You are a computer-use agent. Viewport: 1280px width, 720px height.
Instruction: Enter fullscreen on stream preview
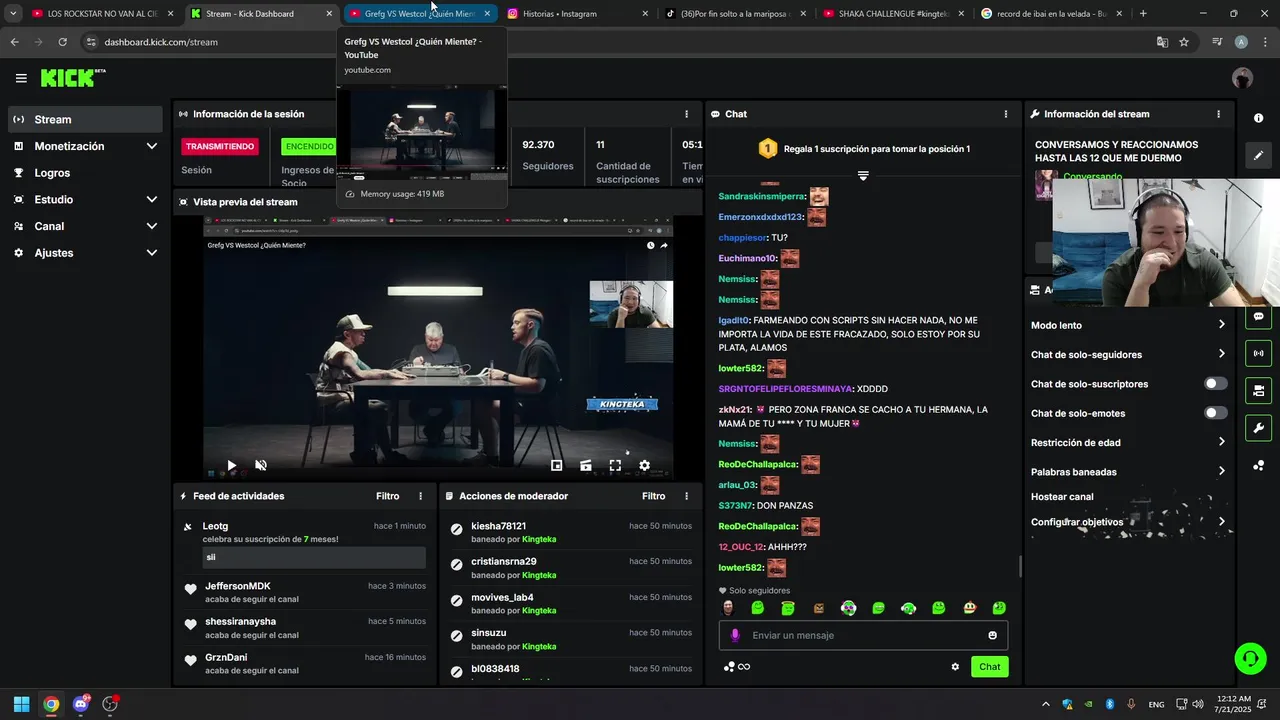pyautogui.click(x=615, y=465)
